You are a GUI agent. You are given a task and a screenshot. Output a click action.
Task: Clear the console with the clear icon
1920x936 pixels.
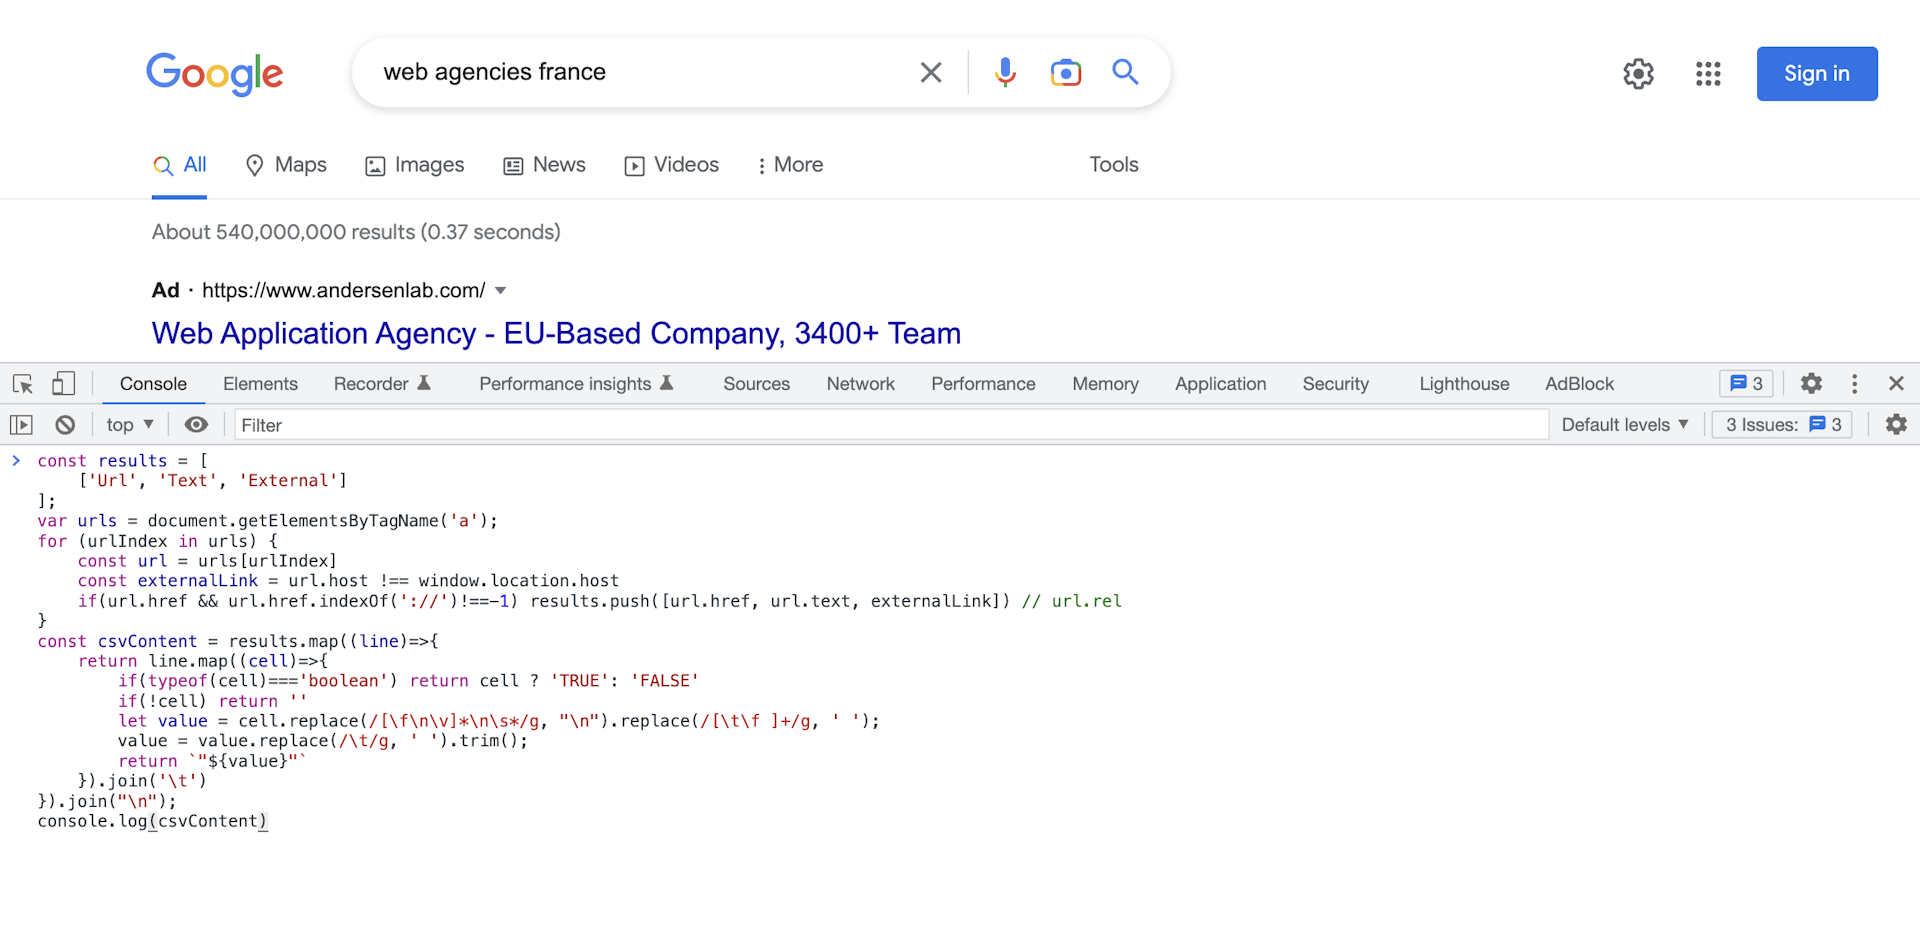(64, 424)
